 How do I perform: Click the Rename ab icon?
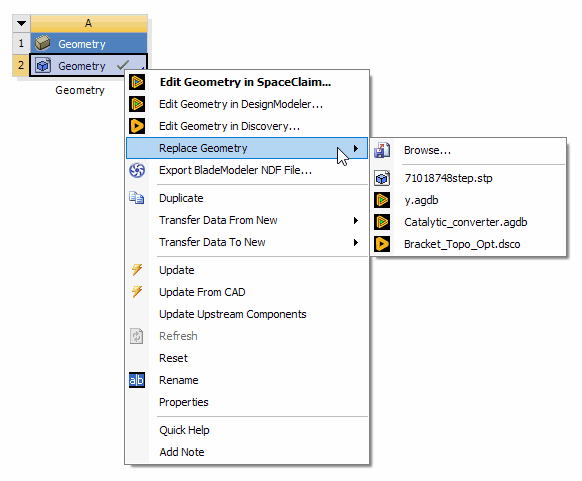point(137,380)
